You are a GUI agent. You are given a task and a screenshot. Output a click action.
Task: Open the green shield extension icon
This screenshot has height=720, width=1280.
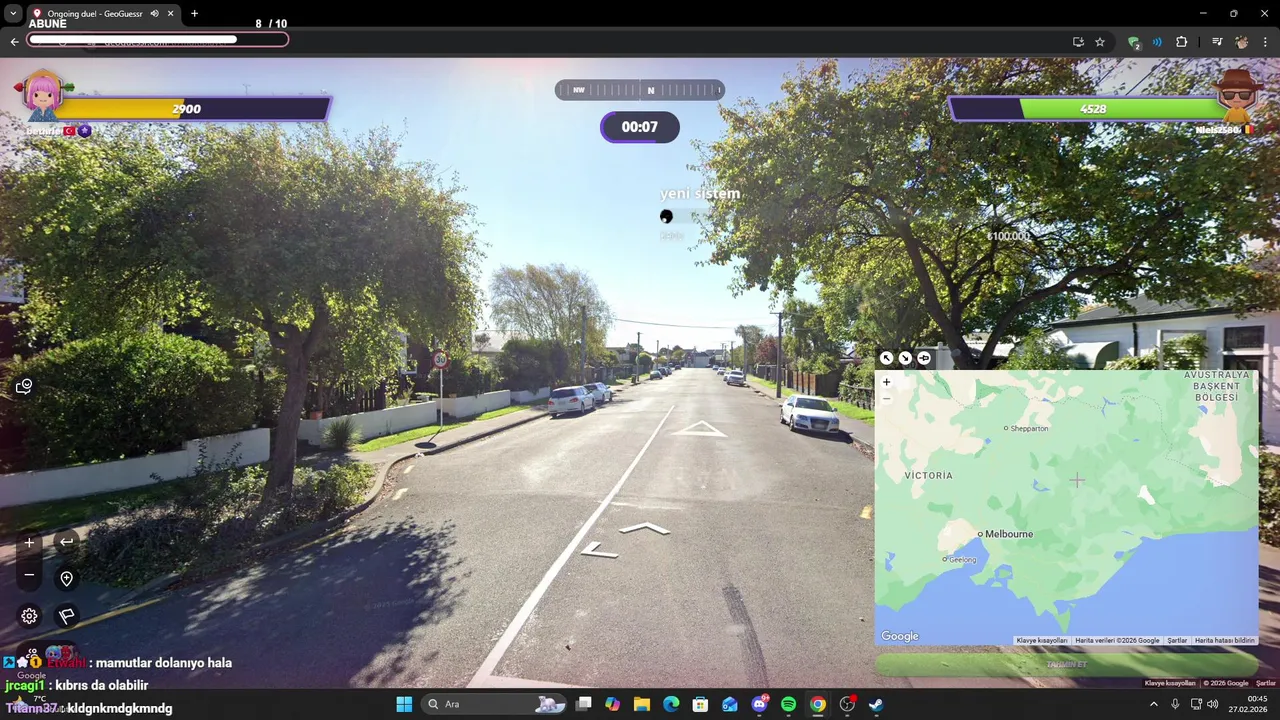(1133, 42)
